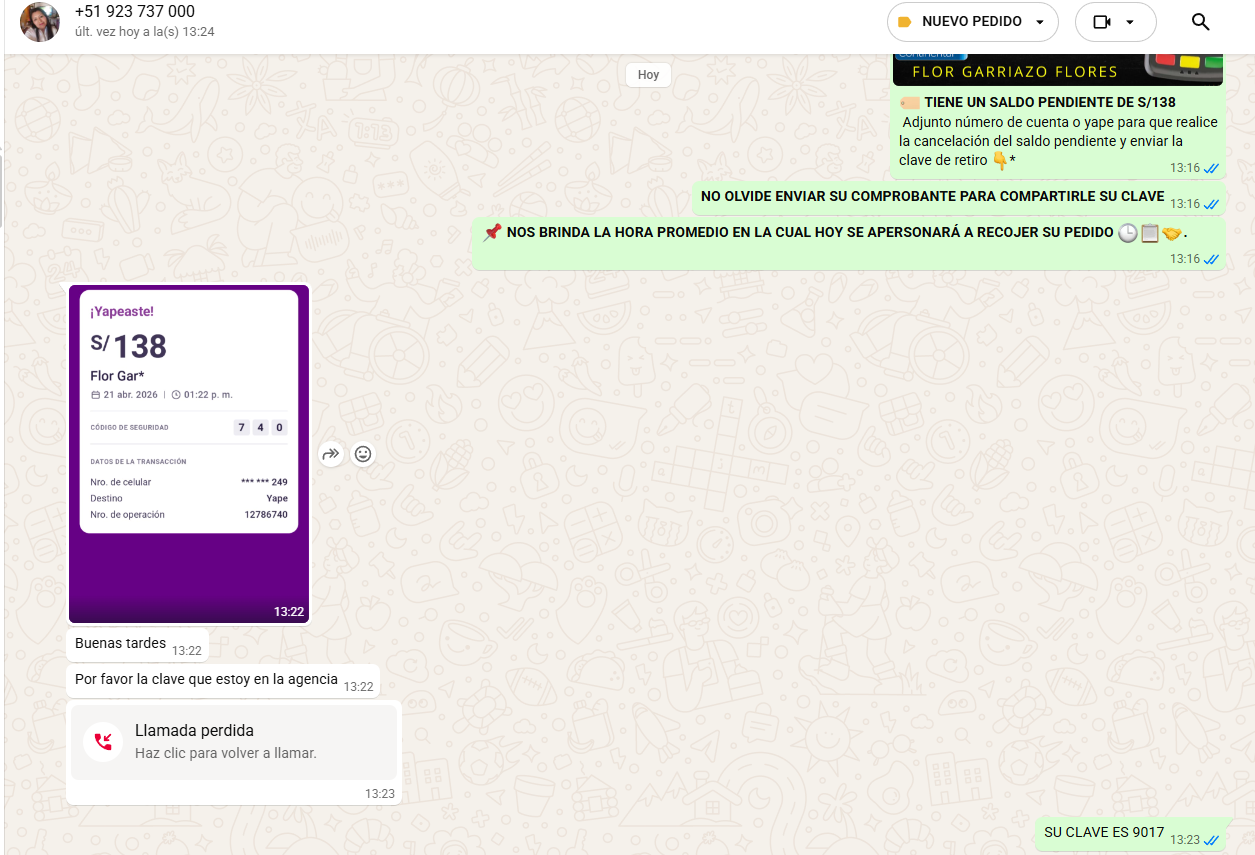The height and width of the screenshot is (855, 1255).
Task: Click Llamada perdida to call back
Action: (194, 731)
